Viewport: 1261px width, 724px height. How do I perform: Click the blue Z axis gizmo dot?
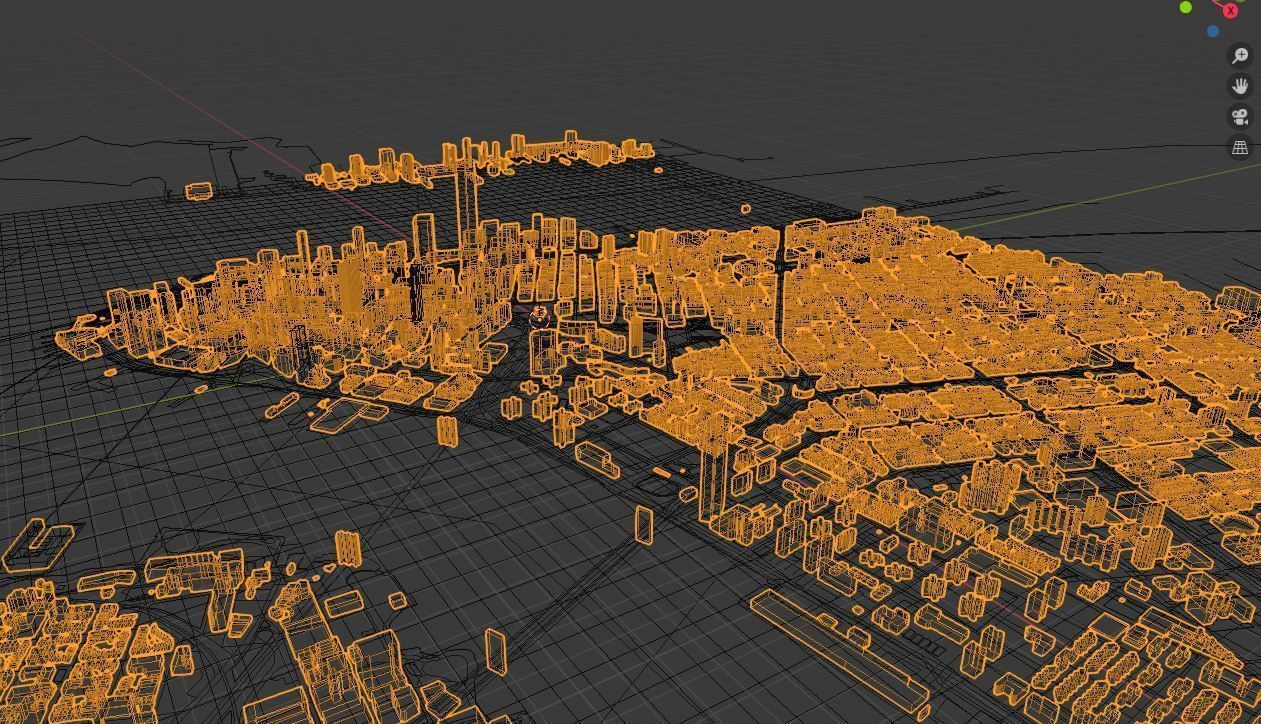pyautogui.click(x=1213, y=31)
